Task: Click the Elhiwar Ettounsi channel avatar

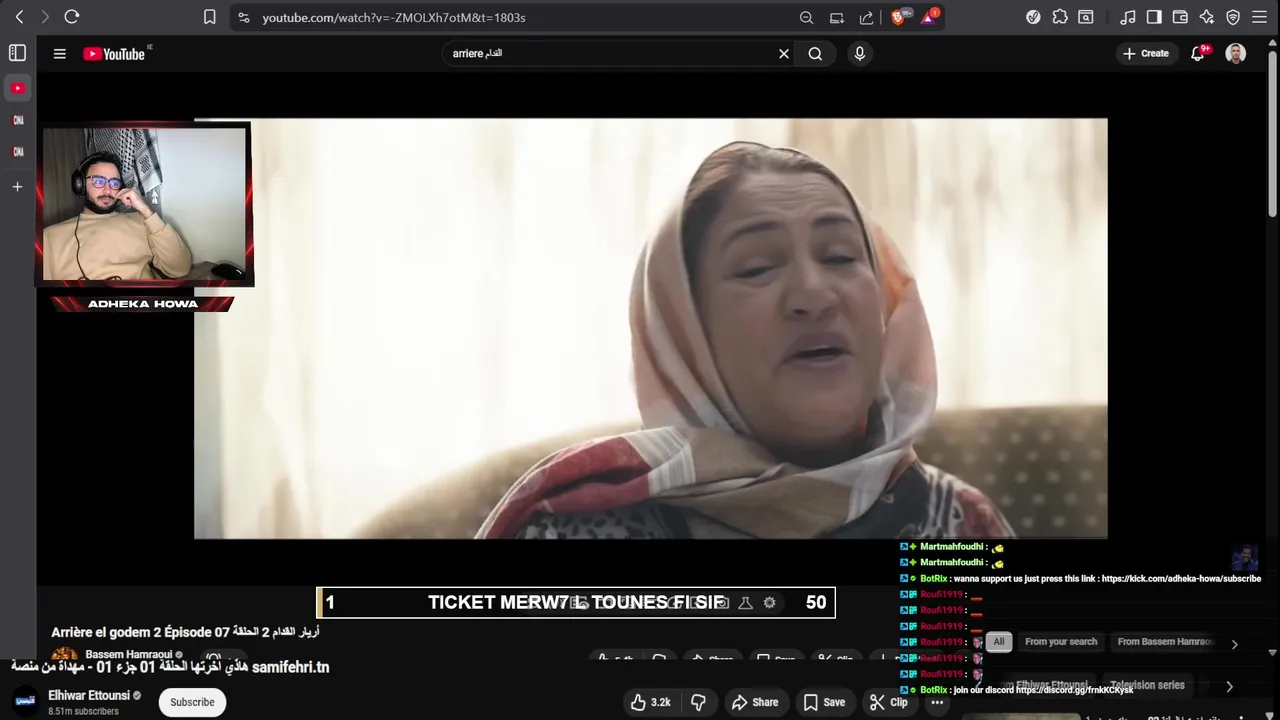Action: tap(26, 702)
